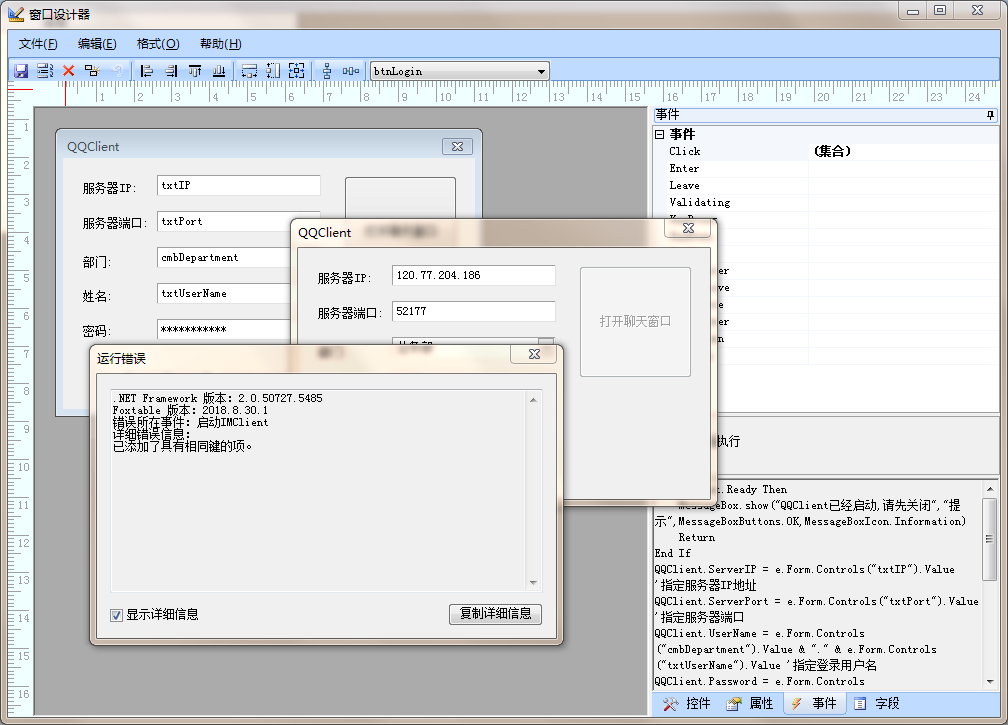Make selected controls the same size
Screen dimensions: 1008x725
(x=296, y=71)
